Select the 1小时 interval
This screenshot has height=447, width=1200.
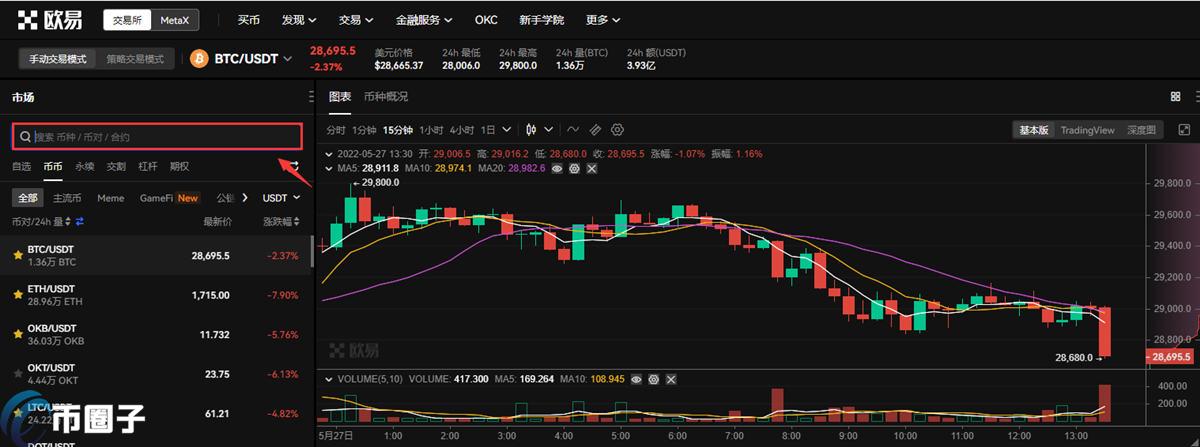pos(431,130)
